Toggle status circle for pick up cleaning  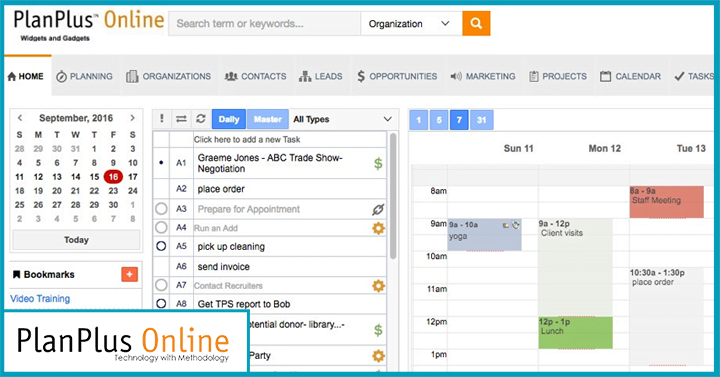coord(161,246)
